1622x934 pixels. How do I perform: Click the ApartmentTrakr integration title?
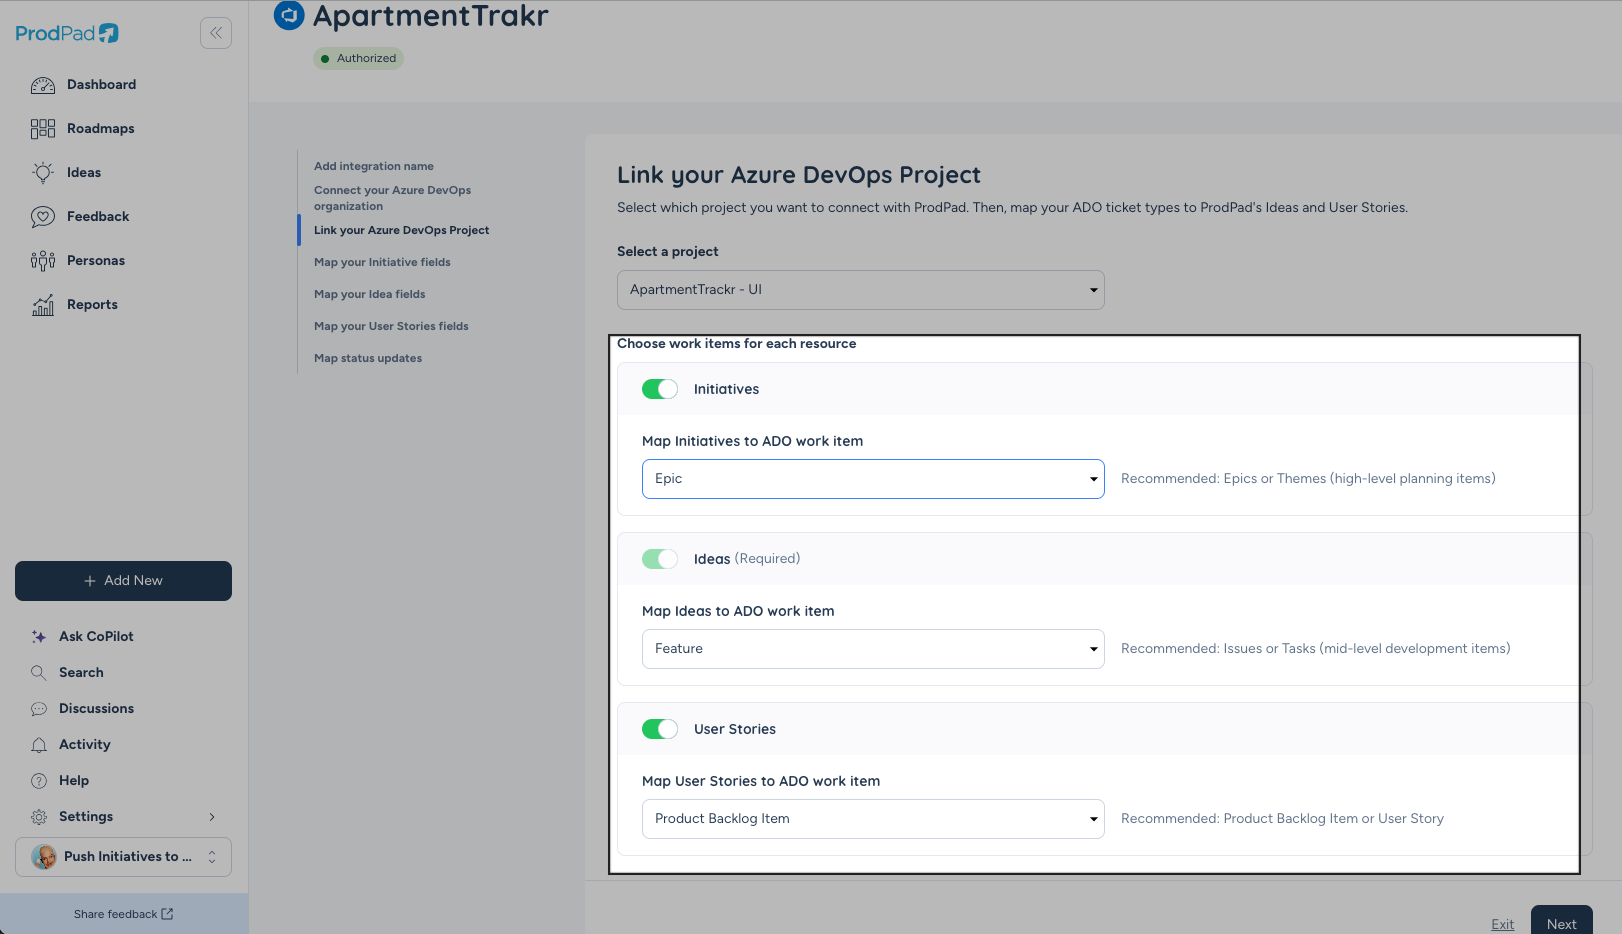tap(431, 16)
